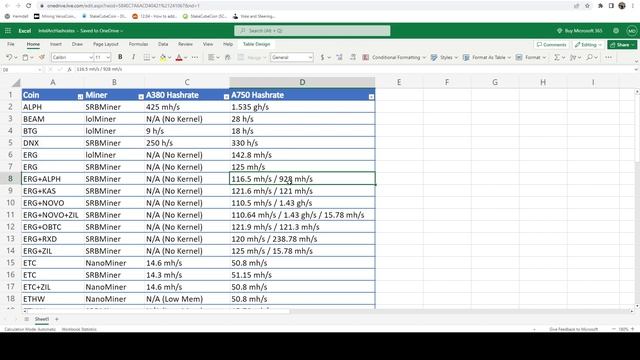Viewport: 640px width, 360px height.
Task: Select row 12 header
Action: tap(10, 227)
